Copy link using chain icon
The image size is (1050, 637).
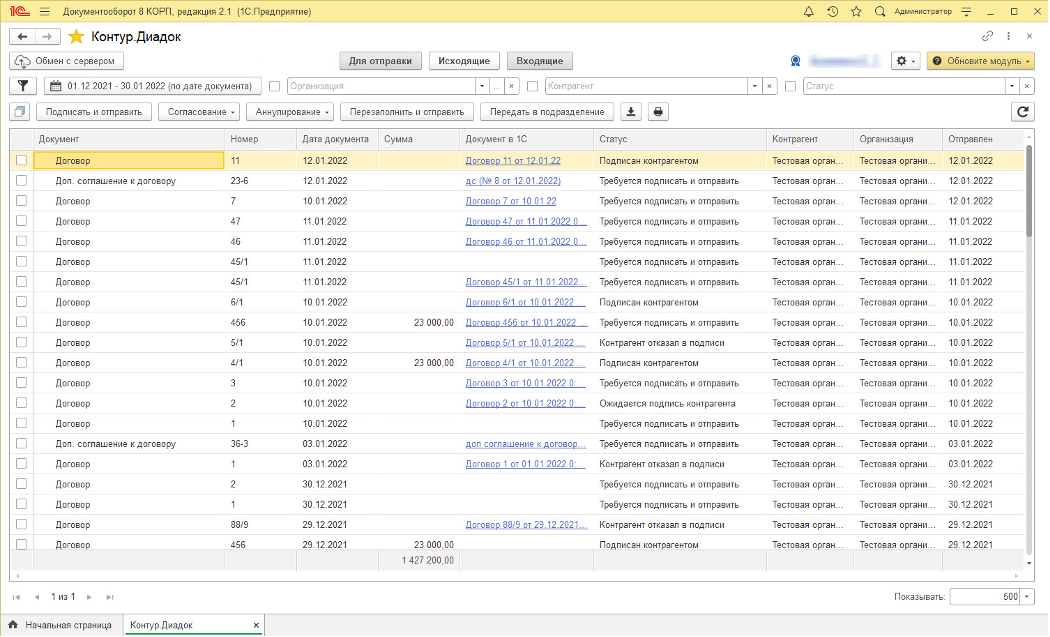click(987, 36)
